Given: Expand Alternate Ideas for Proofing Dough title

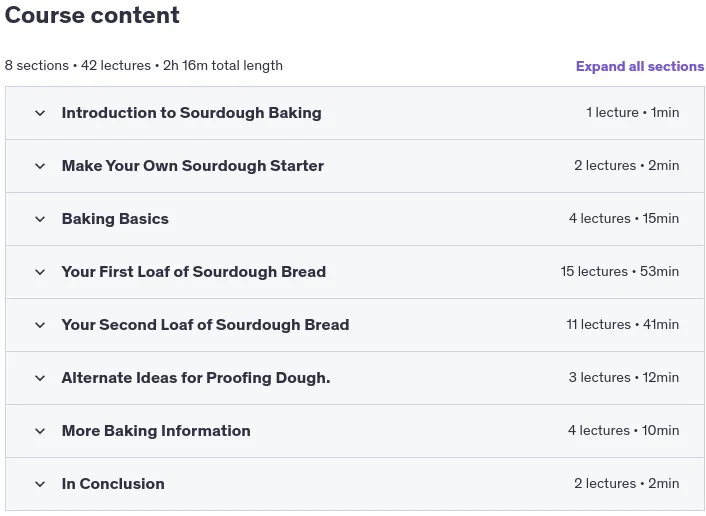Looking at the screenshot, I should [196, 378].
